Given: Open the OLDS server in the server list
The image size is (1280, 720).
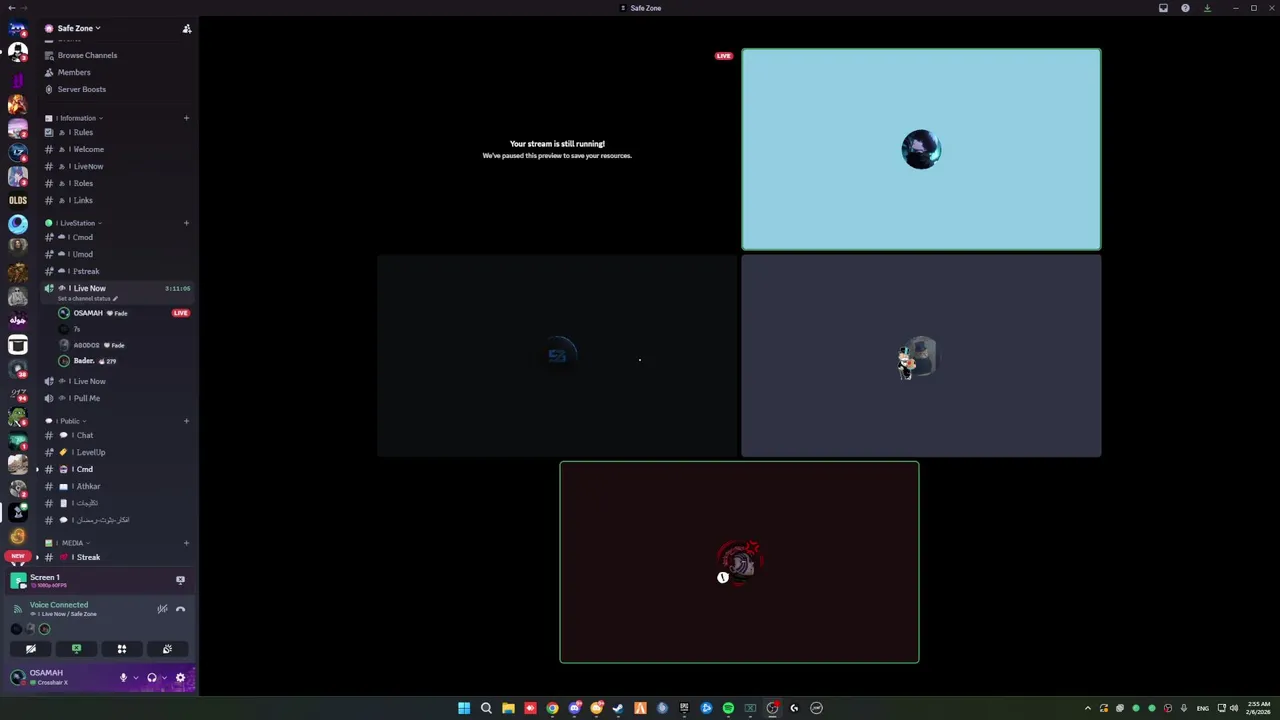Looking at the screenshot, I should point(18,200).
